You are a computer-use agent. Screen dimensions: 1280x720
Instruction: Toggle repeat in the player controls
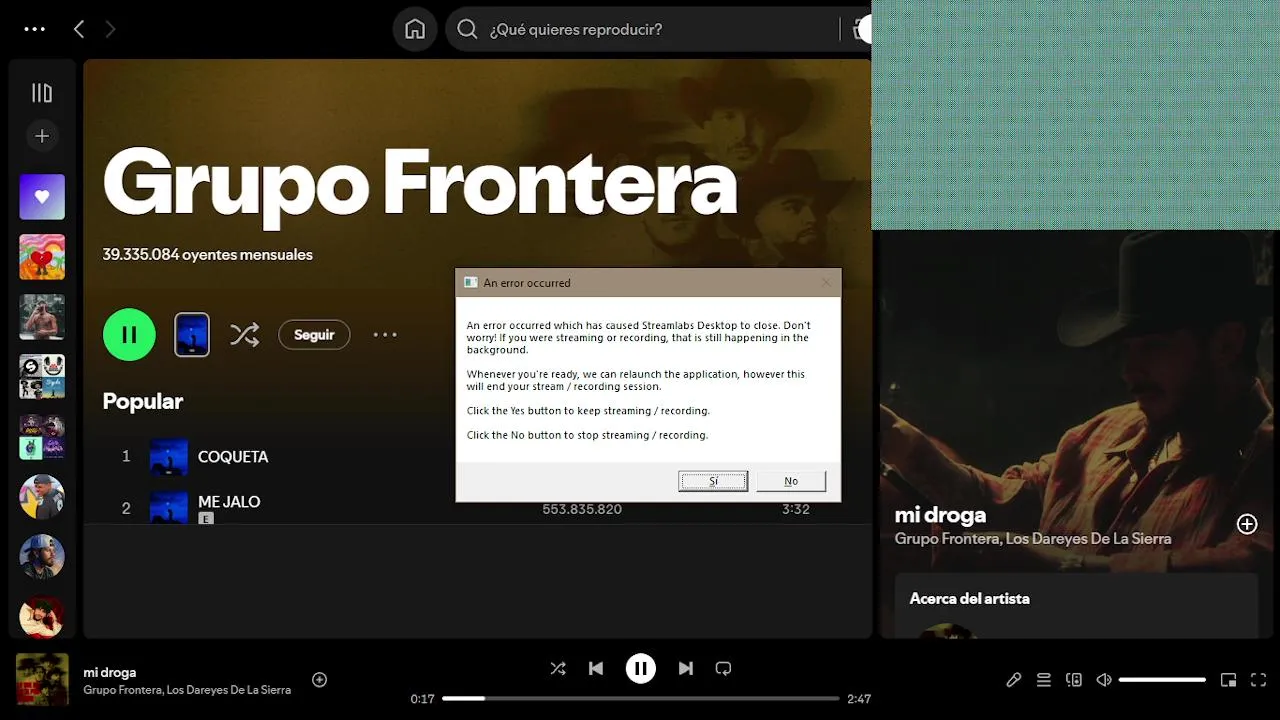click(724, 668)
